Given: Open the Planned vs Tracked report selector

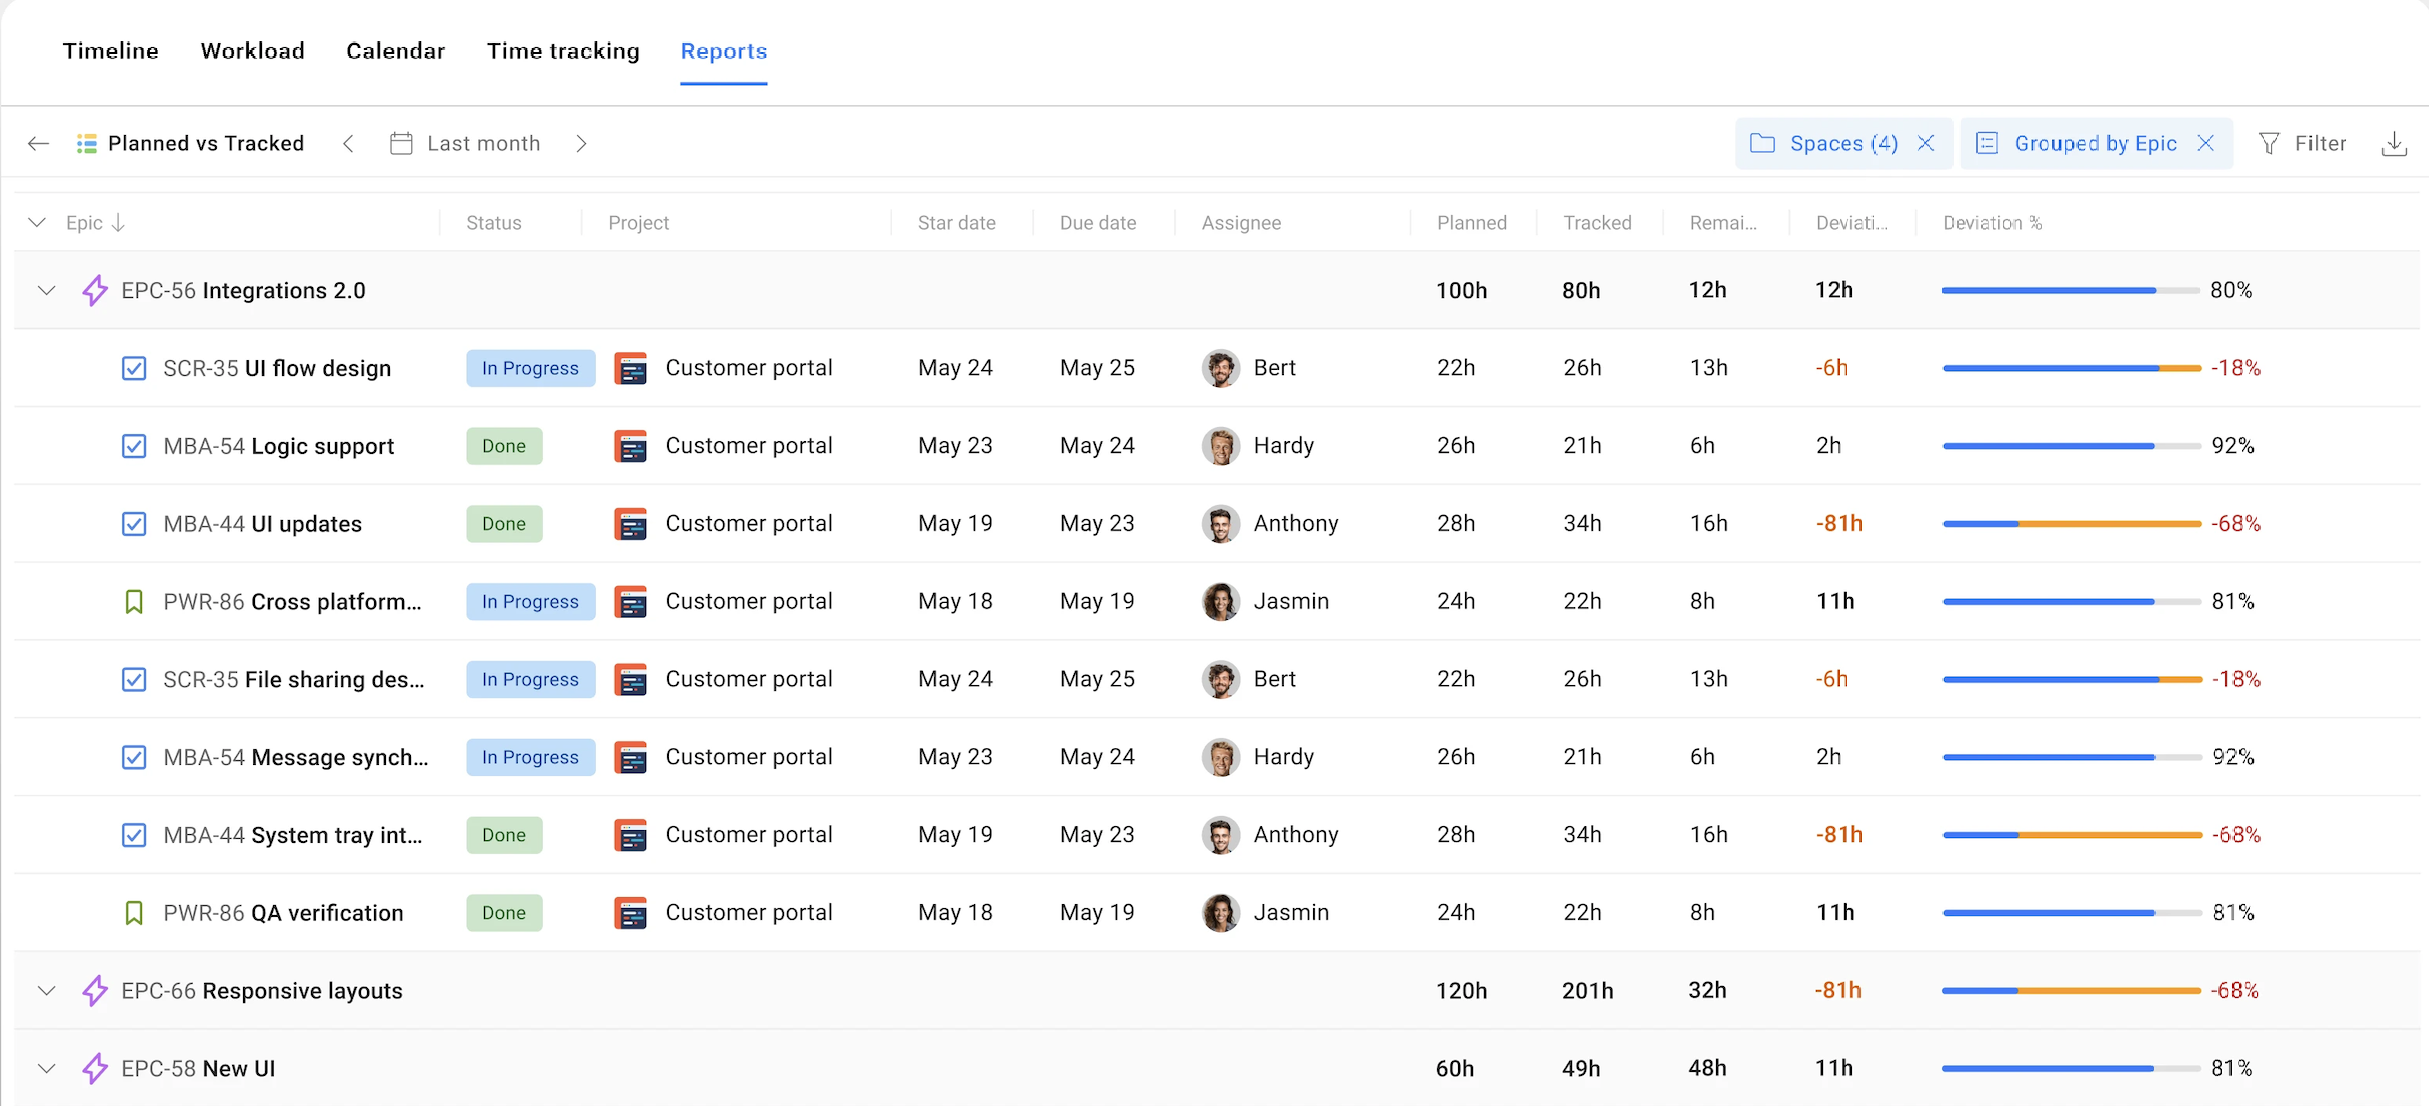Looking at the screenshot, I should click(190, 144).
